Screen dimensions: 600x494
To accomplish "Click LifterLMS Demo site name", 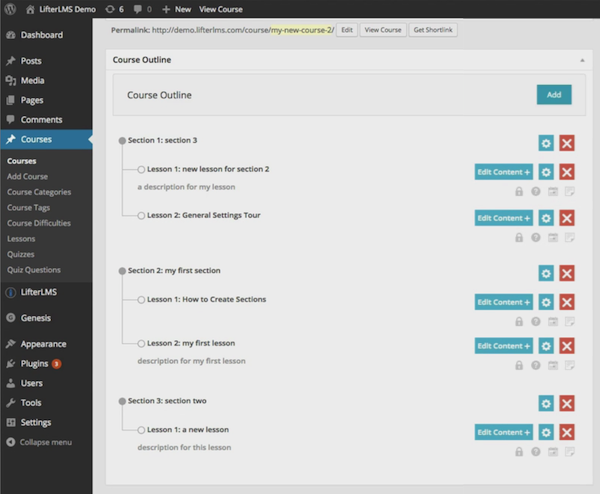I will [x=61, y=9].
